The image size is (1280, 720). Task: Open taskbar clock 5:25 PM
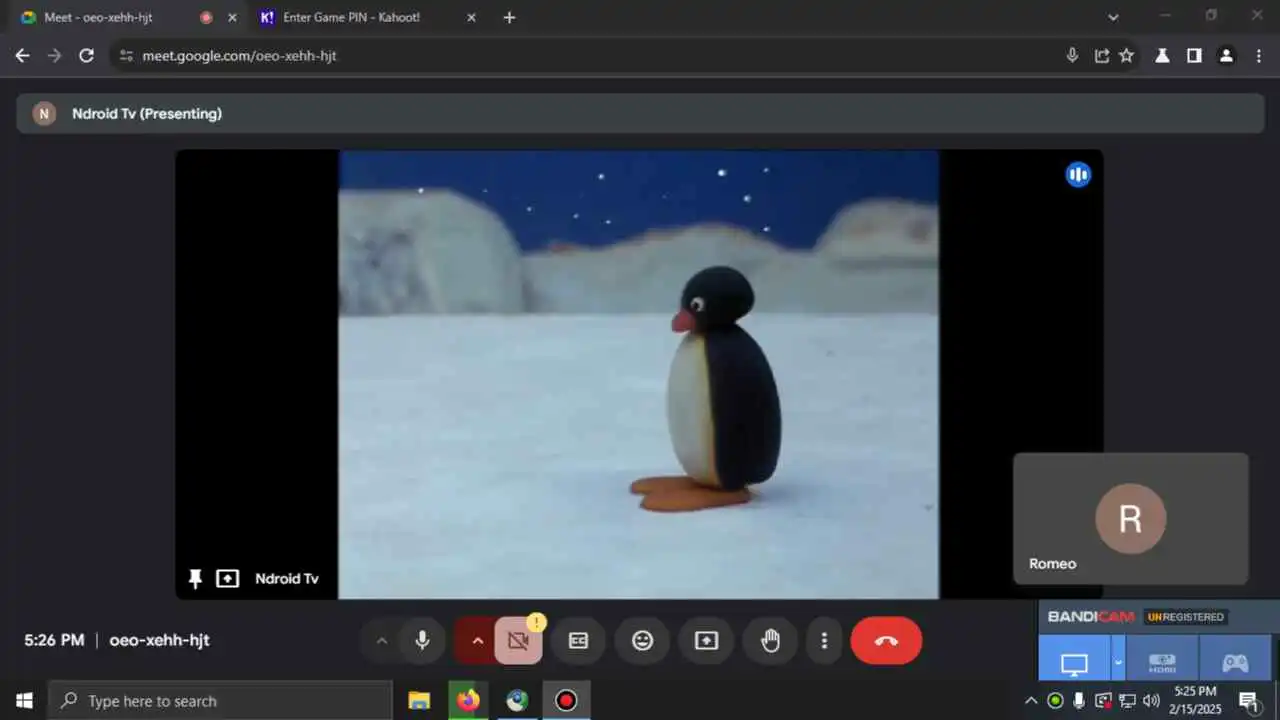pos(1196,700)
